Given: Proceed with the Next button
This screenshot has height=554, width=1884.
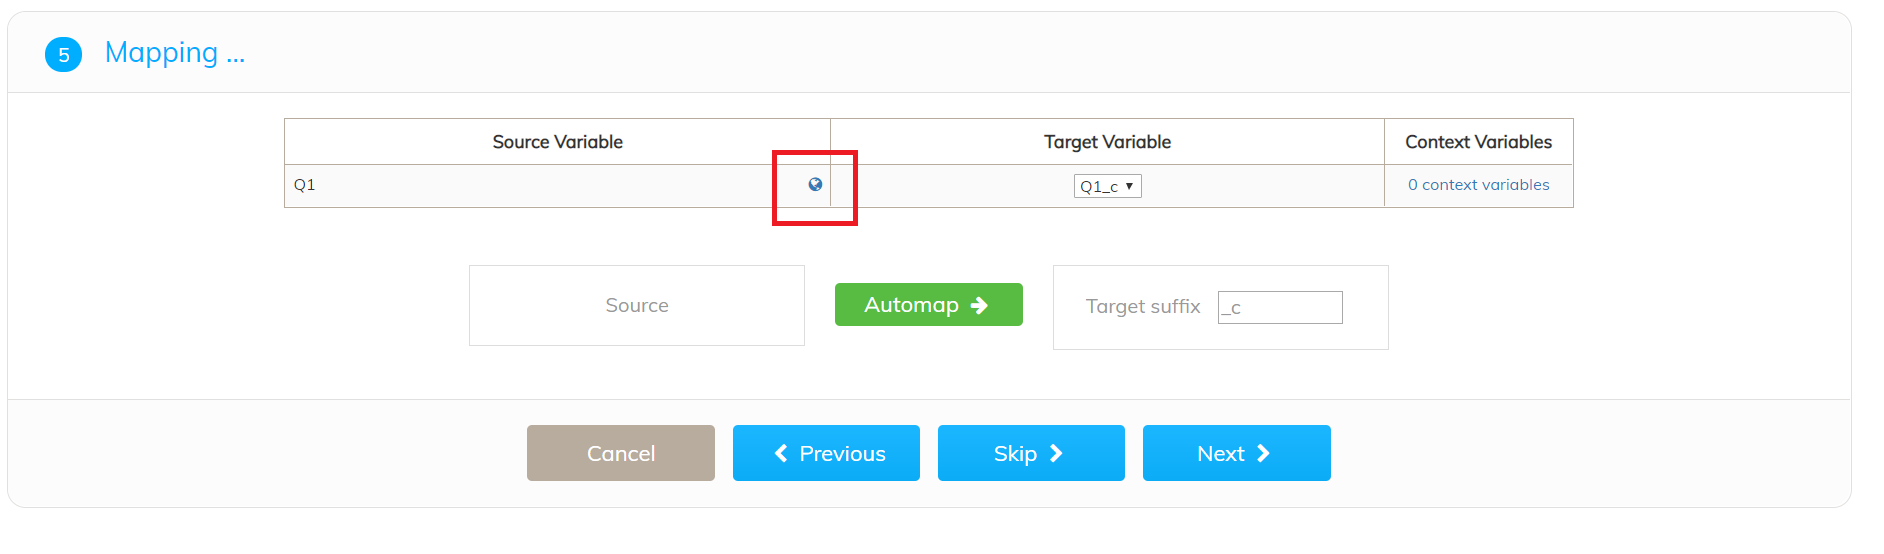Looking at the screenshot, I should point(1236,453).
